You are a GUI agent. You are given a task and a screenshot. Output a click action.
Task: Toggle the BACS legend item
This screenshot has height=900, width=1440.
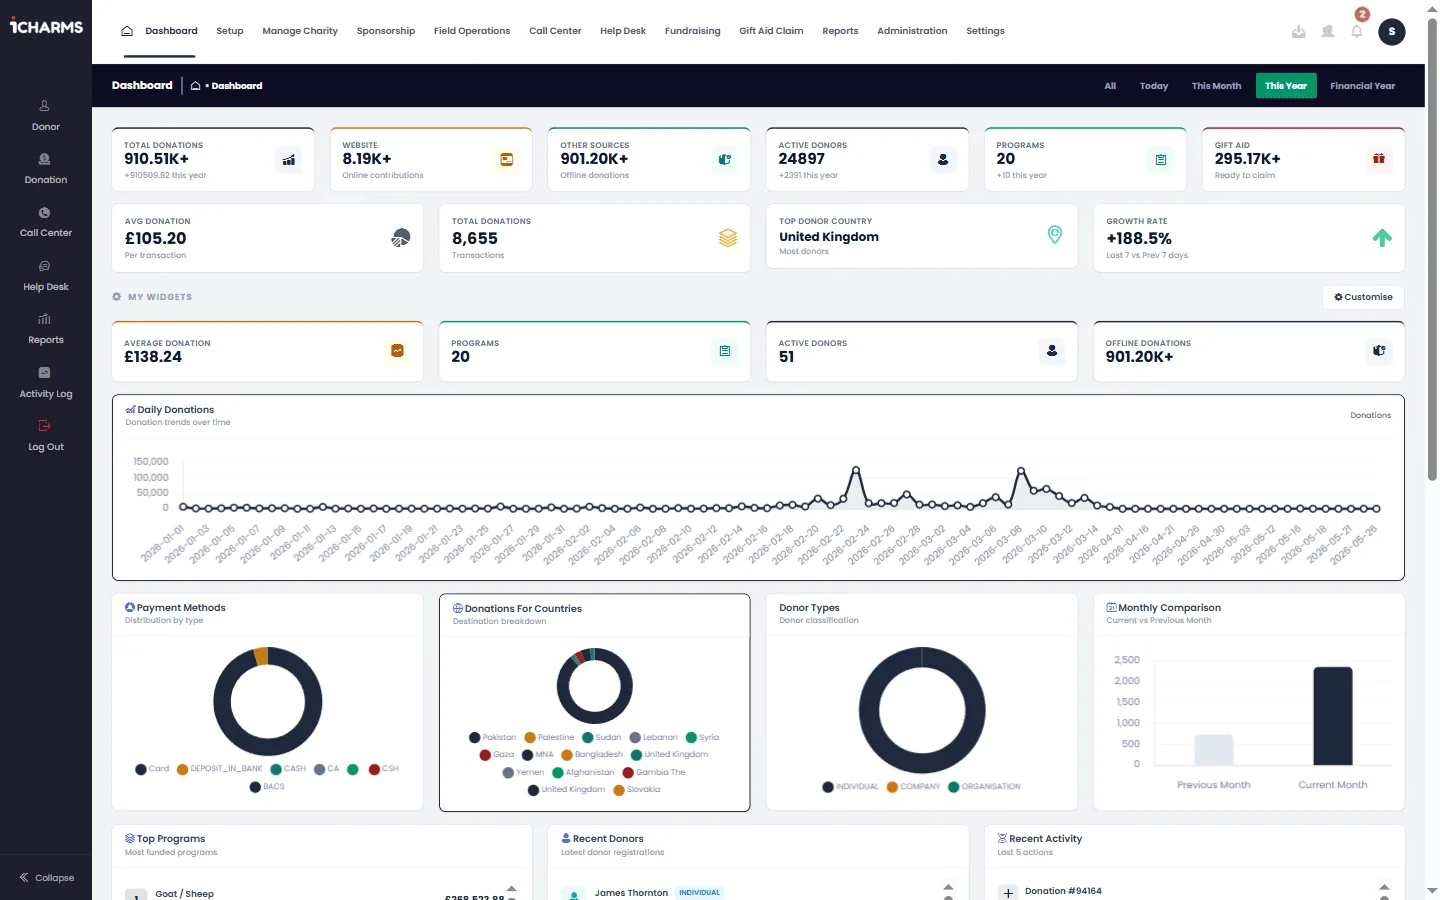point(267,787)
